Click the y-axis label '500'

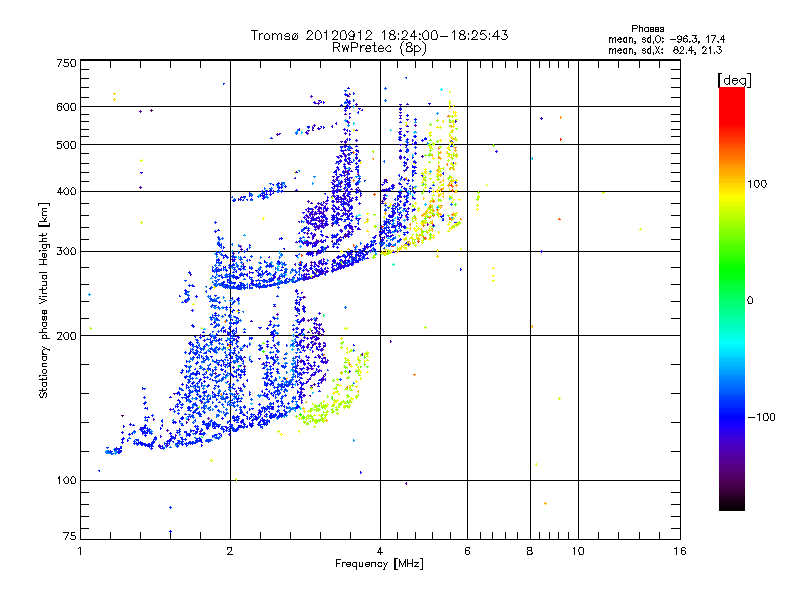(66, 145)
